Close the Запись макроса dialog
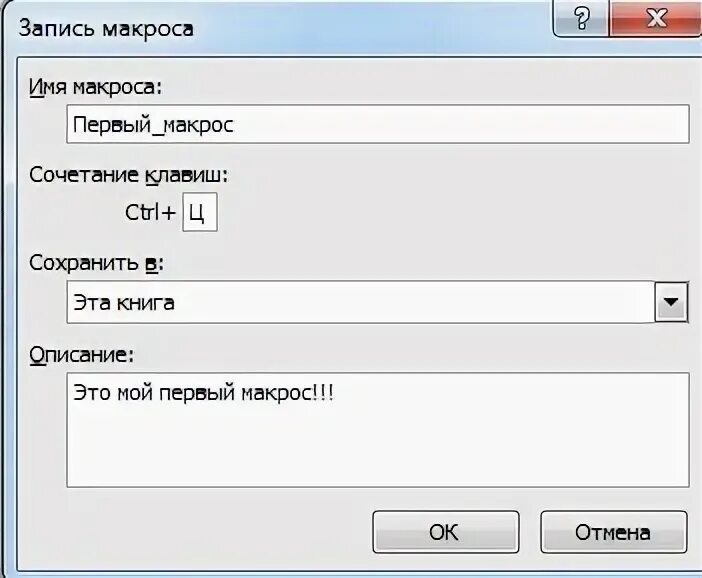This screenshot has width=702, height=578. click(x=656, y=18)
